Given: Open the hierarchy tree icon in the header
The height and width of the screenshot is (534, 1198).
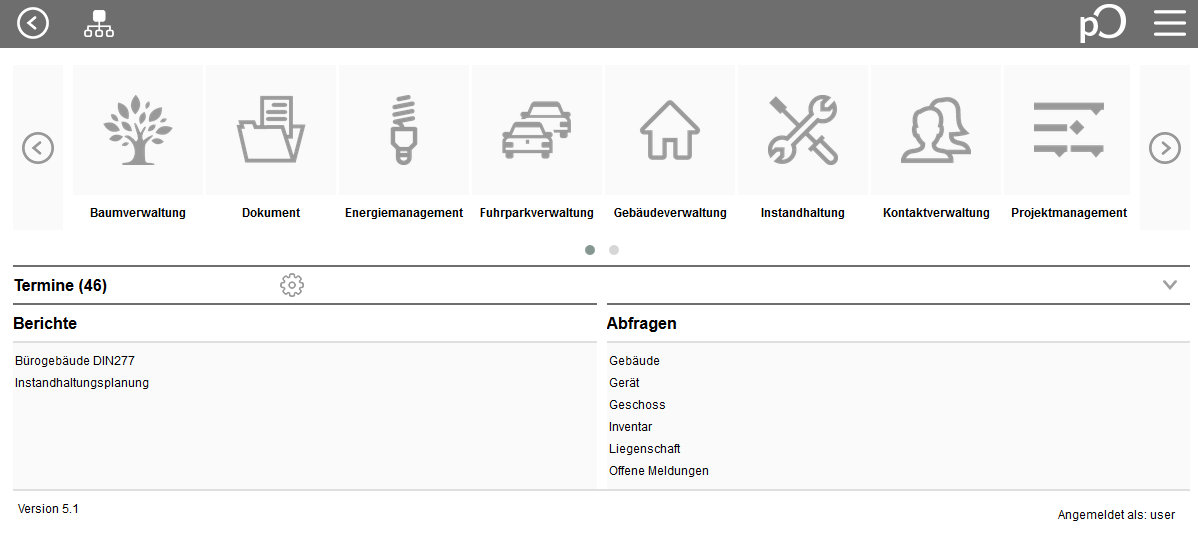Looking at the screenshot, I should 99,24.
